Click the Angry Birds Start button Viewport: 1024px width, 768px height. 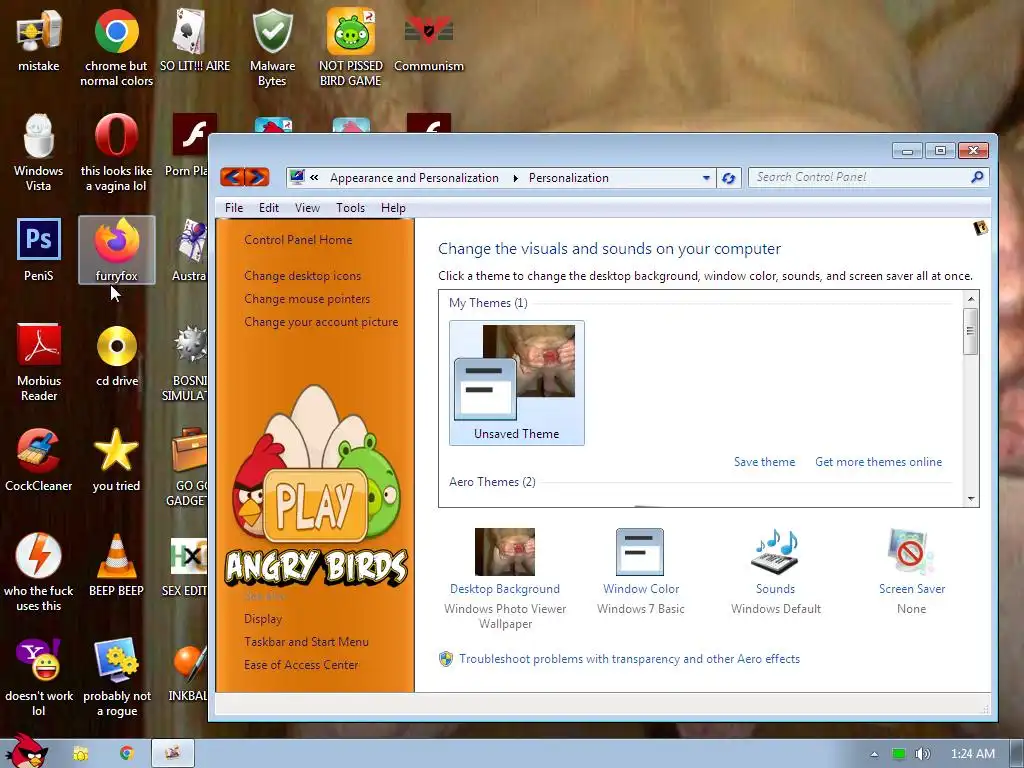click(26, 750)
